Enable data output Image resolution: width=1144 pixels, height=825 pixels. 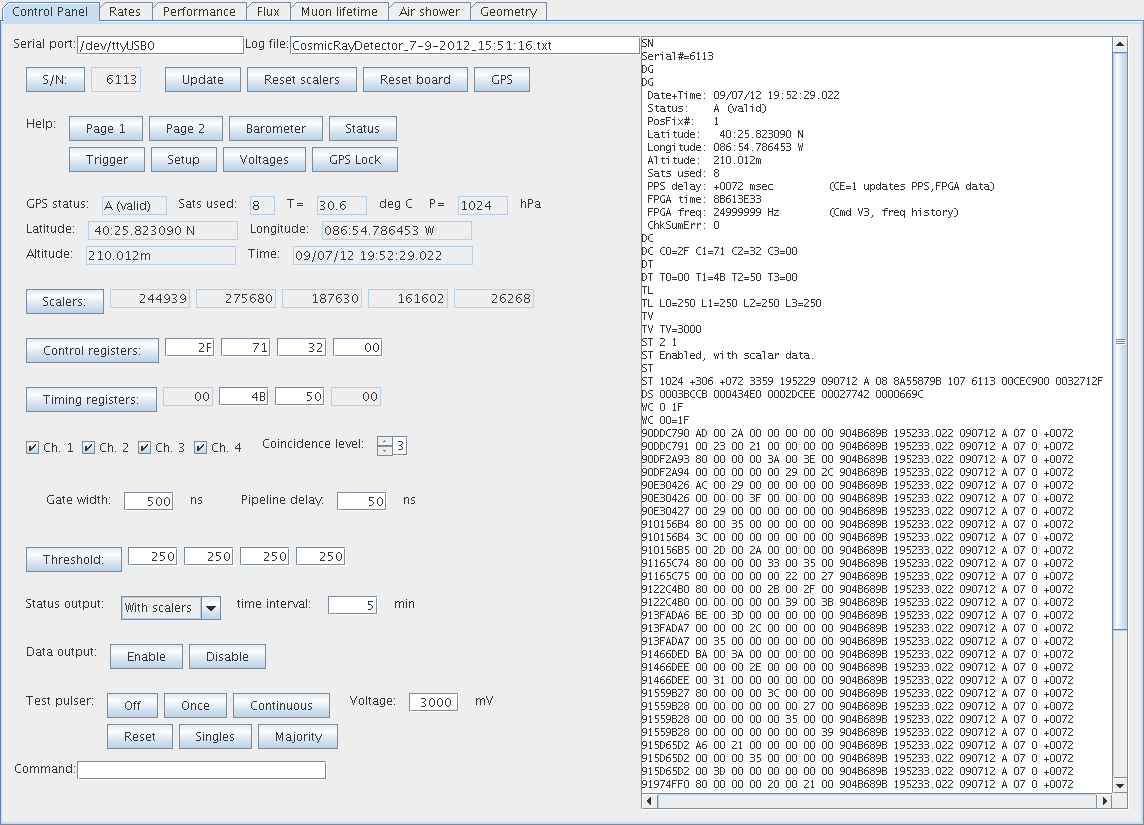point(145,657)
